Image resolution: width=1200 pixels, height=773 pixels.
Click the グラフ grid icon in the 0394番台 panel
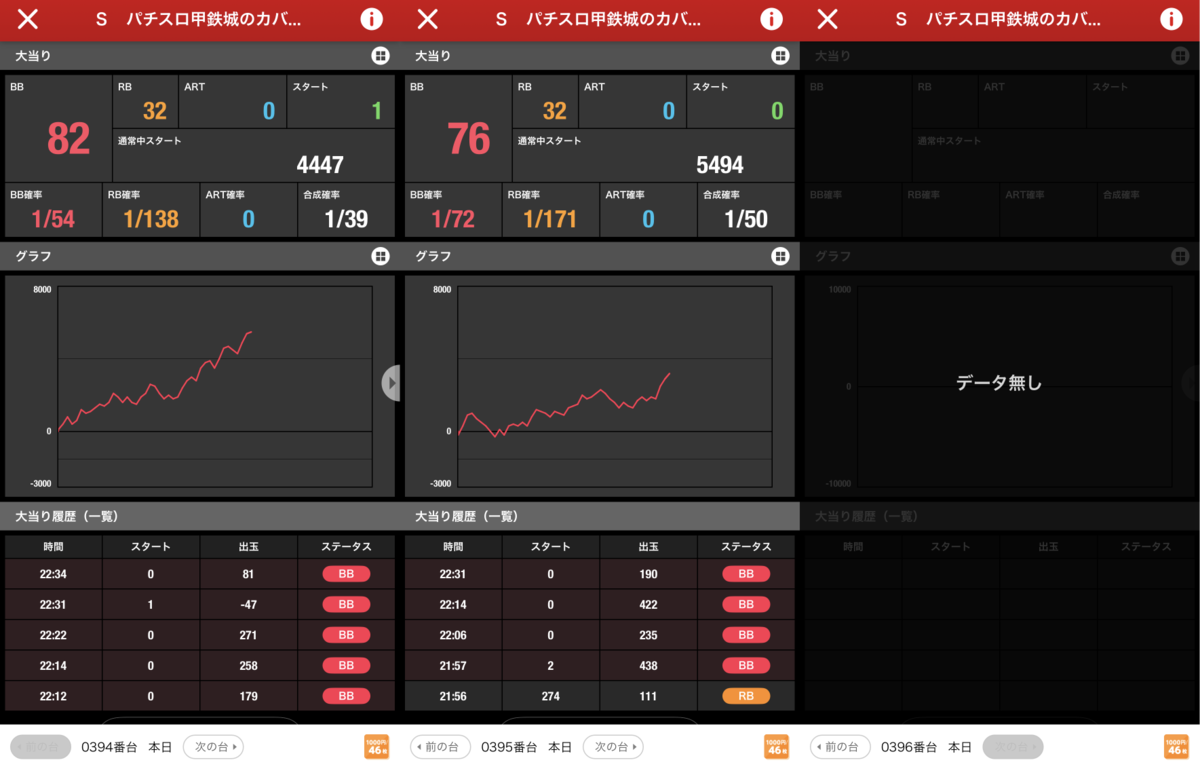(380, 256)
